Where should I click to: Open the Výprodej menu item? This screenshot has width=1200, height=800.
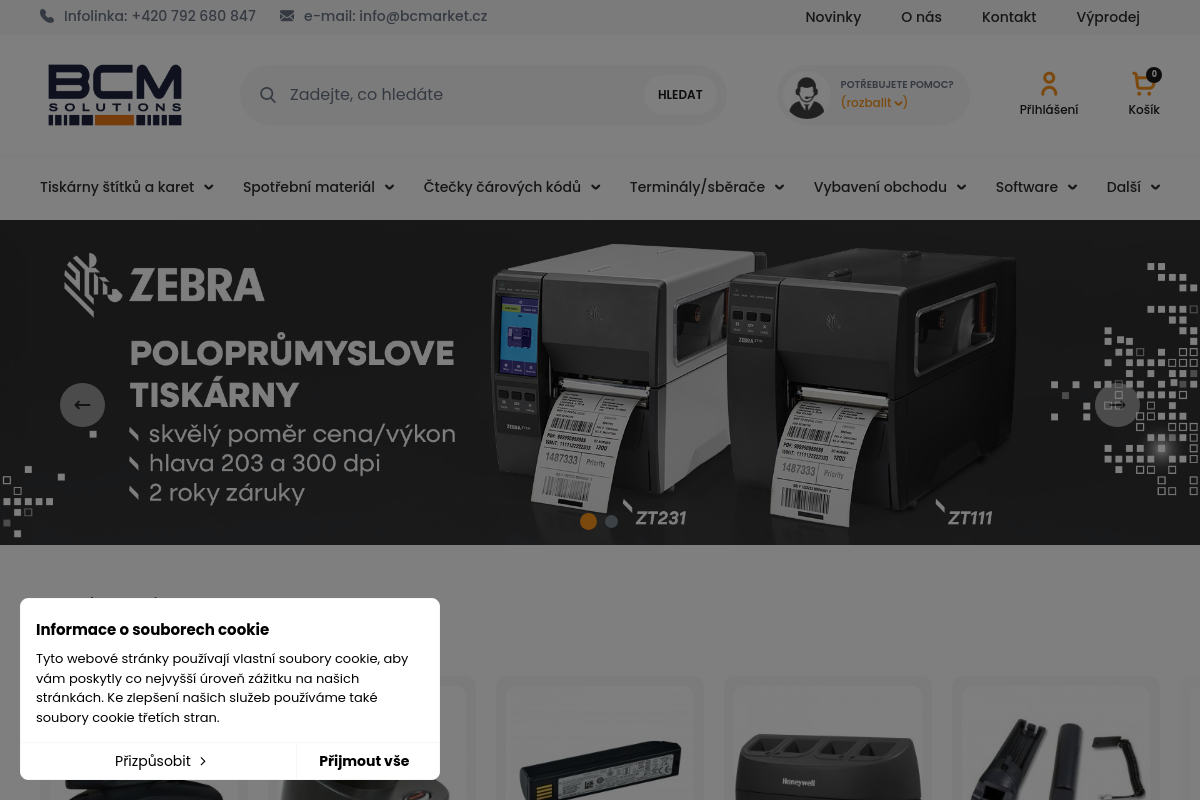pos(1107,17)
